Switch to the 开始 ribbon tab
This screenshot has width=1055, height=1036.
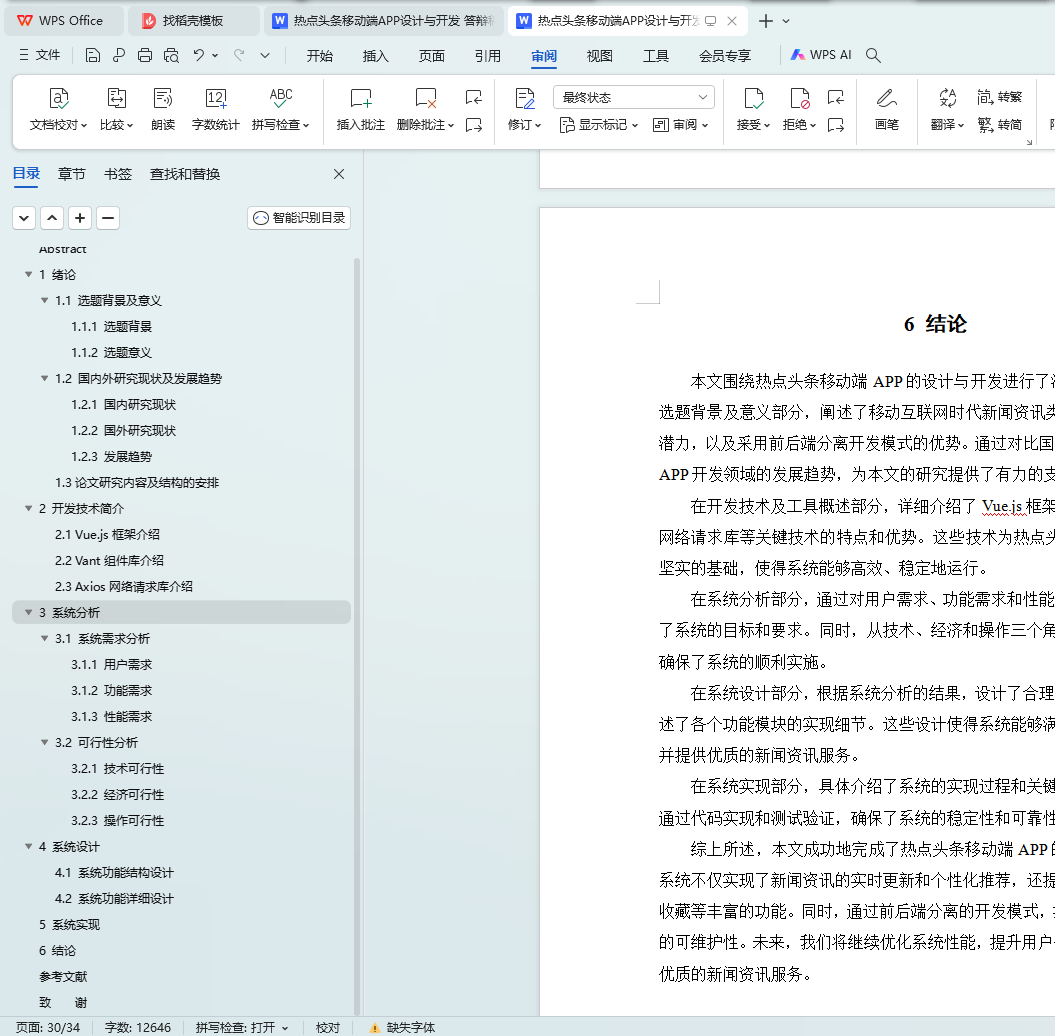[320, 56]
